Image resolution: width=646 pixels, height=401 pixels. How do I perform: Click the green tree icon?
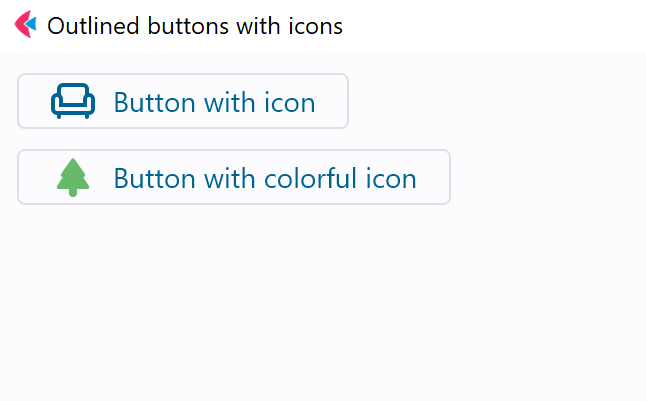73,178
